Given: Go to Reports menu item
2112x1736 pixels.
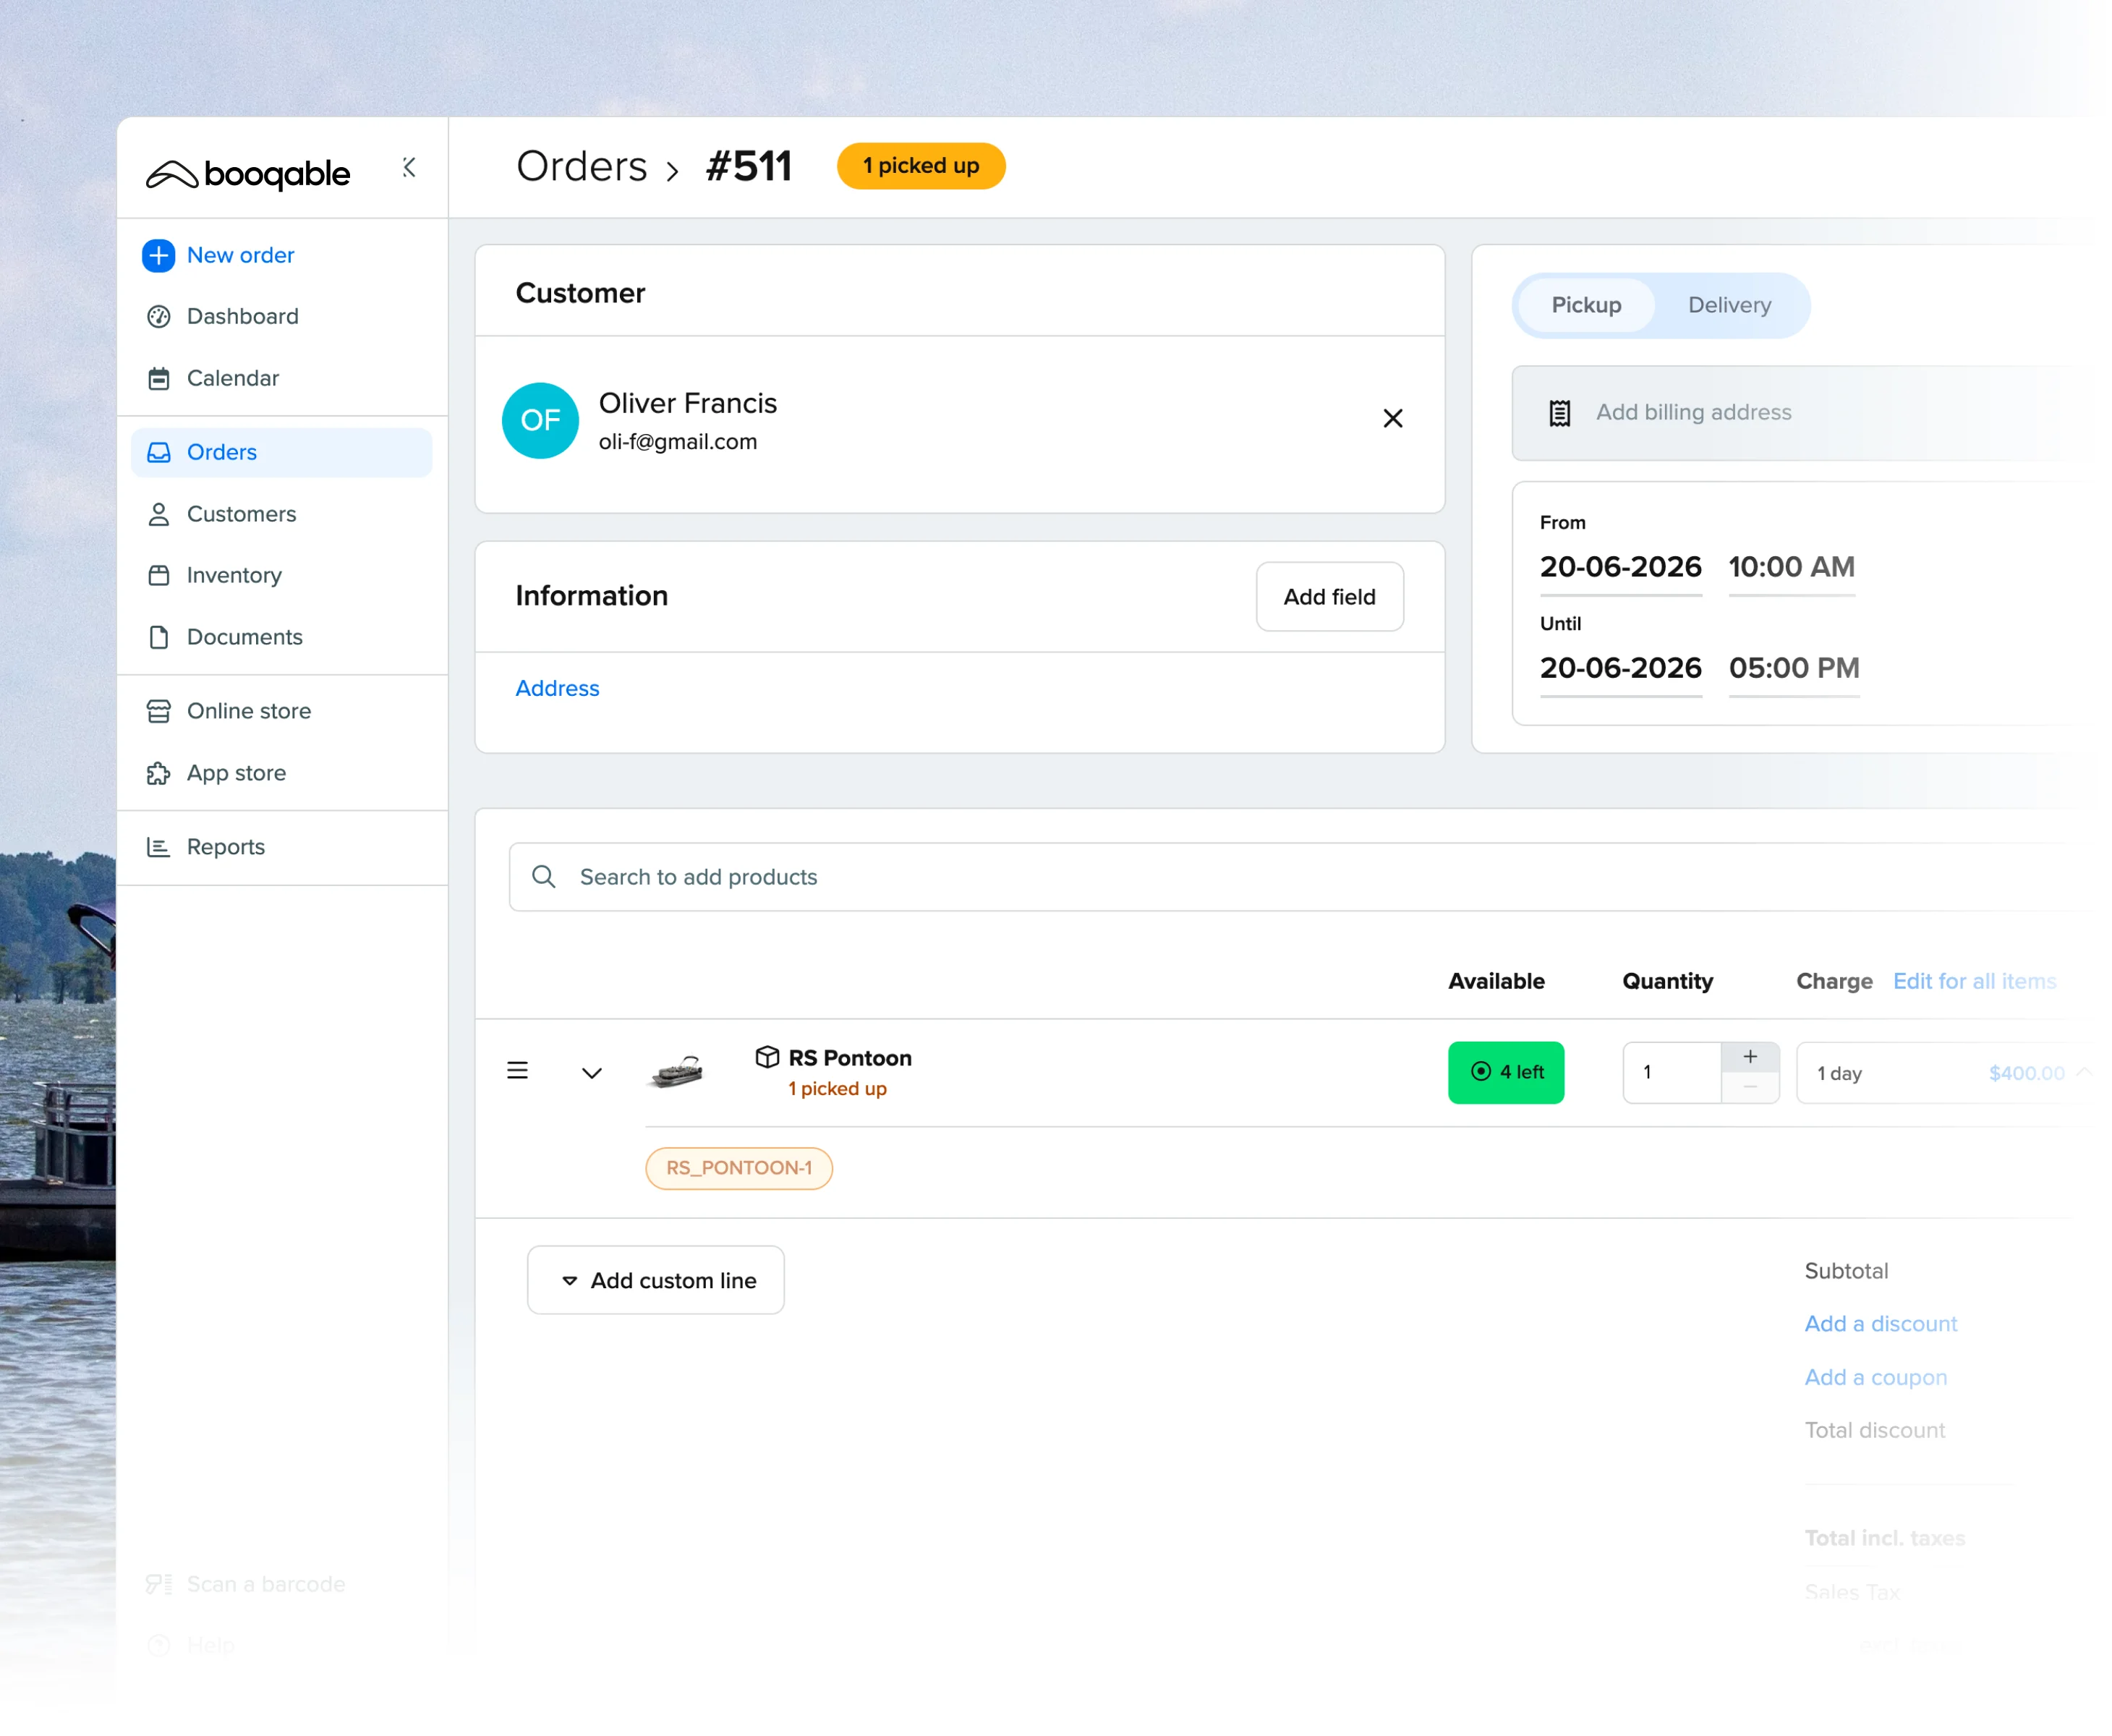Looking at the screenshot, I should point(225,847).
